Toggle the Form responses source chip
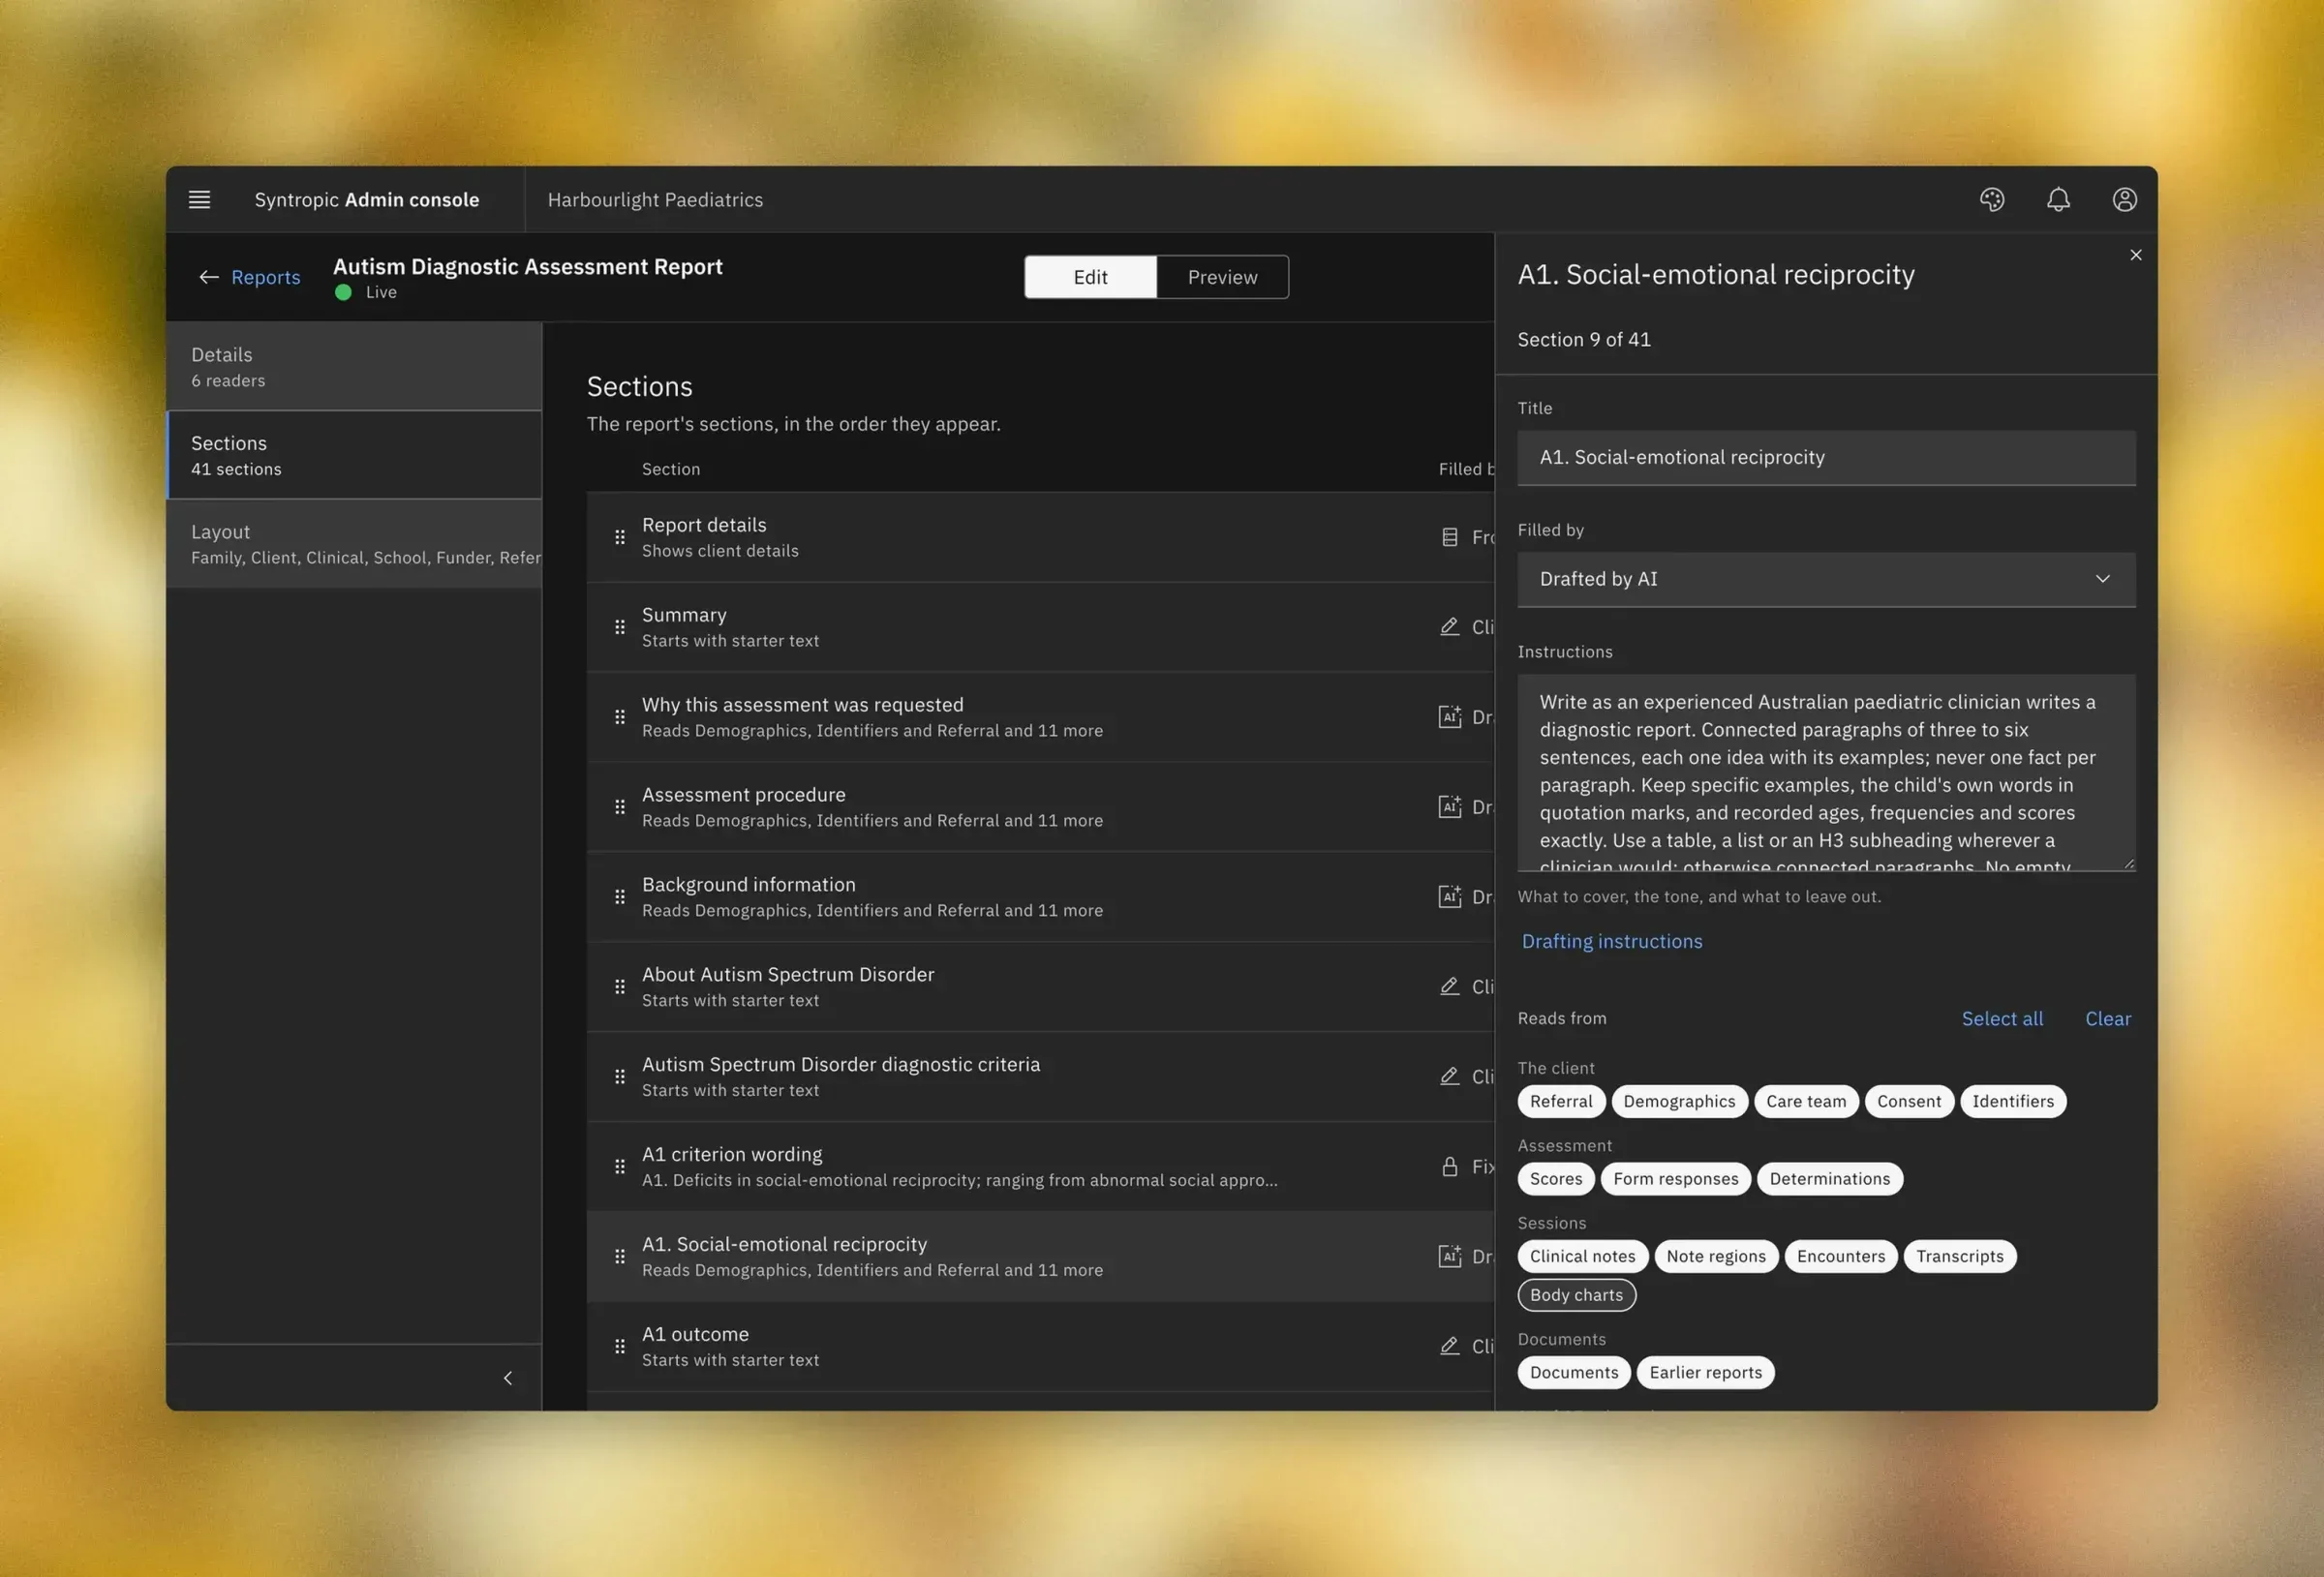Image resolution: width=2324 pixels, height=1577 pixels. pyautogui.click(x=1675, y=1178)
